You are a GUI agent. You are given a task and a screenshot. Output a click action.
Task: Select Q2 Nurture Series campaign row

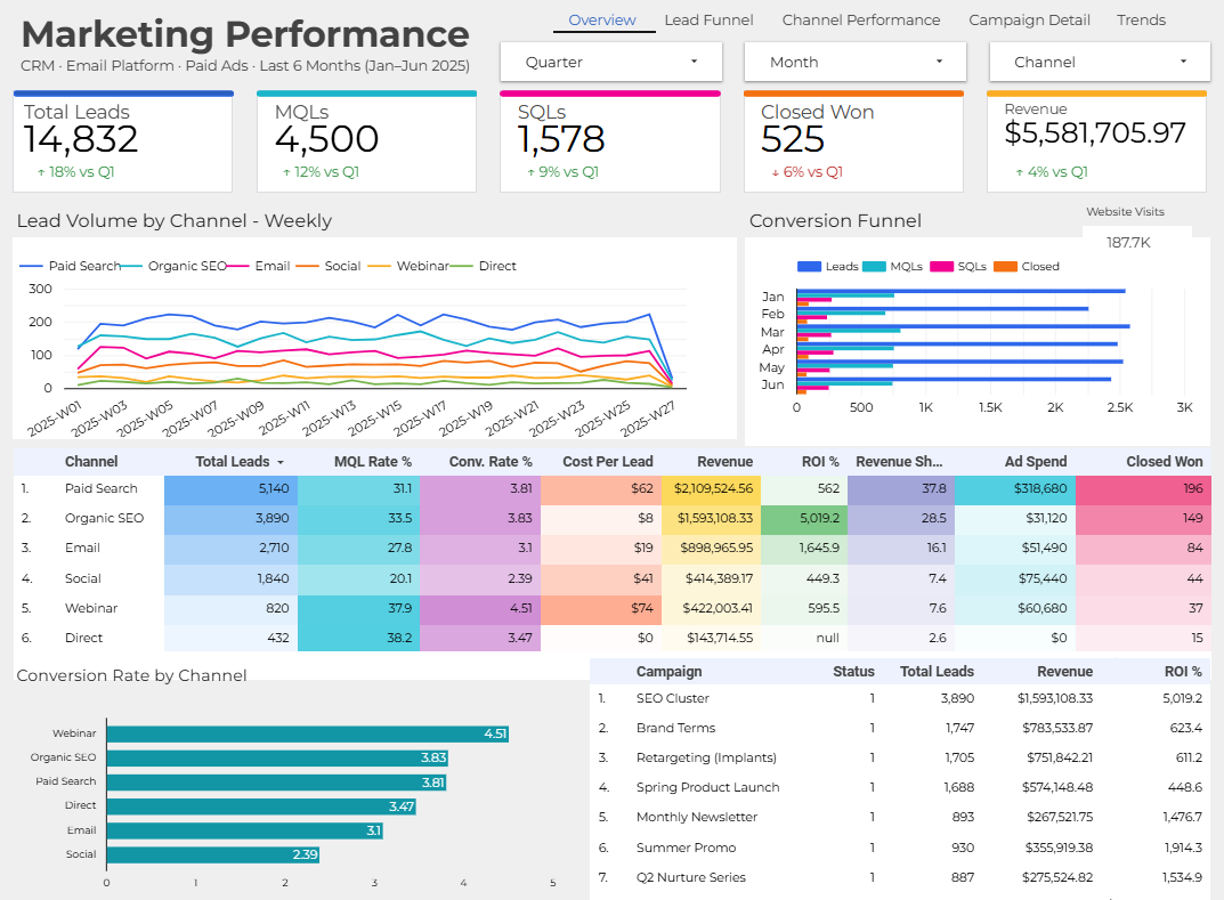pos(900,878)
